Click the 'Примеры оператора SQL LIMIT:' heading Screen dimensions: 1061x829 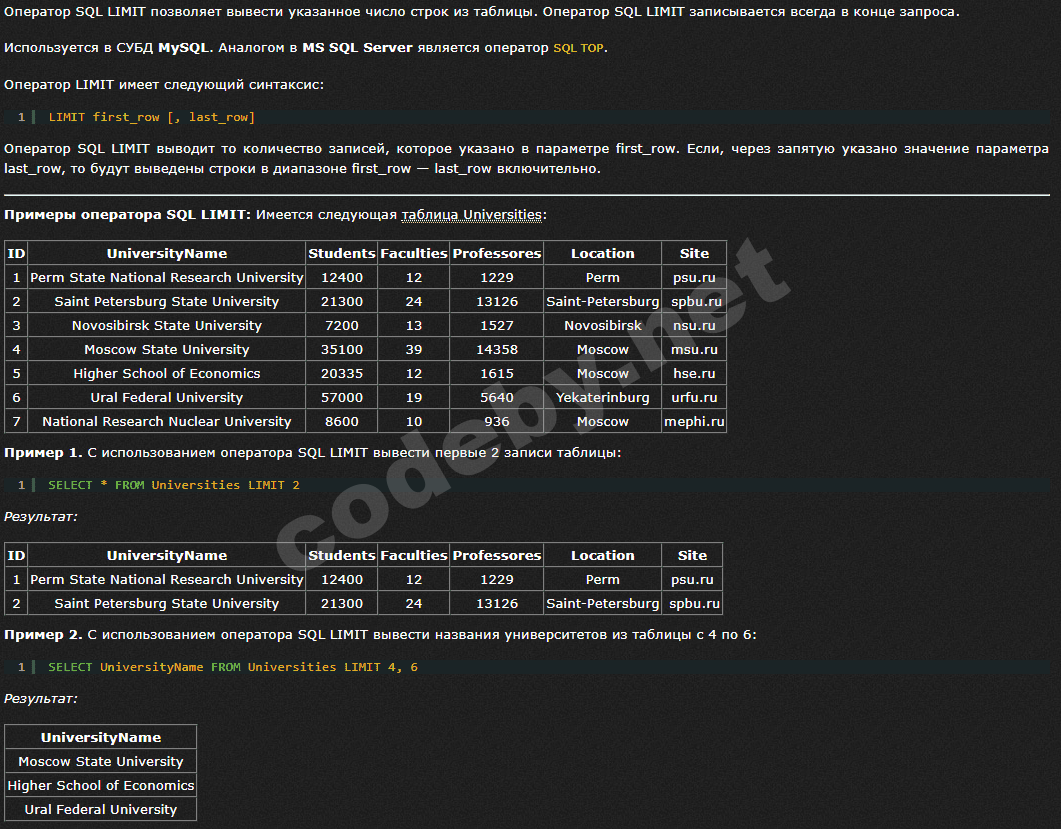tap(127, 215)
